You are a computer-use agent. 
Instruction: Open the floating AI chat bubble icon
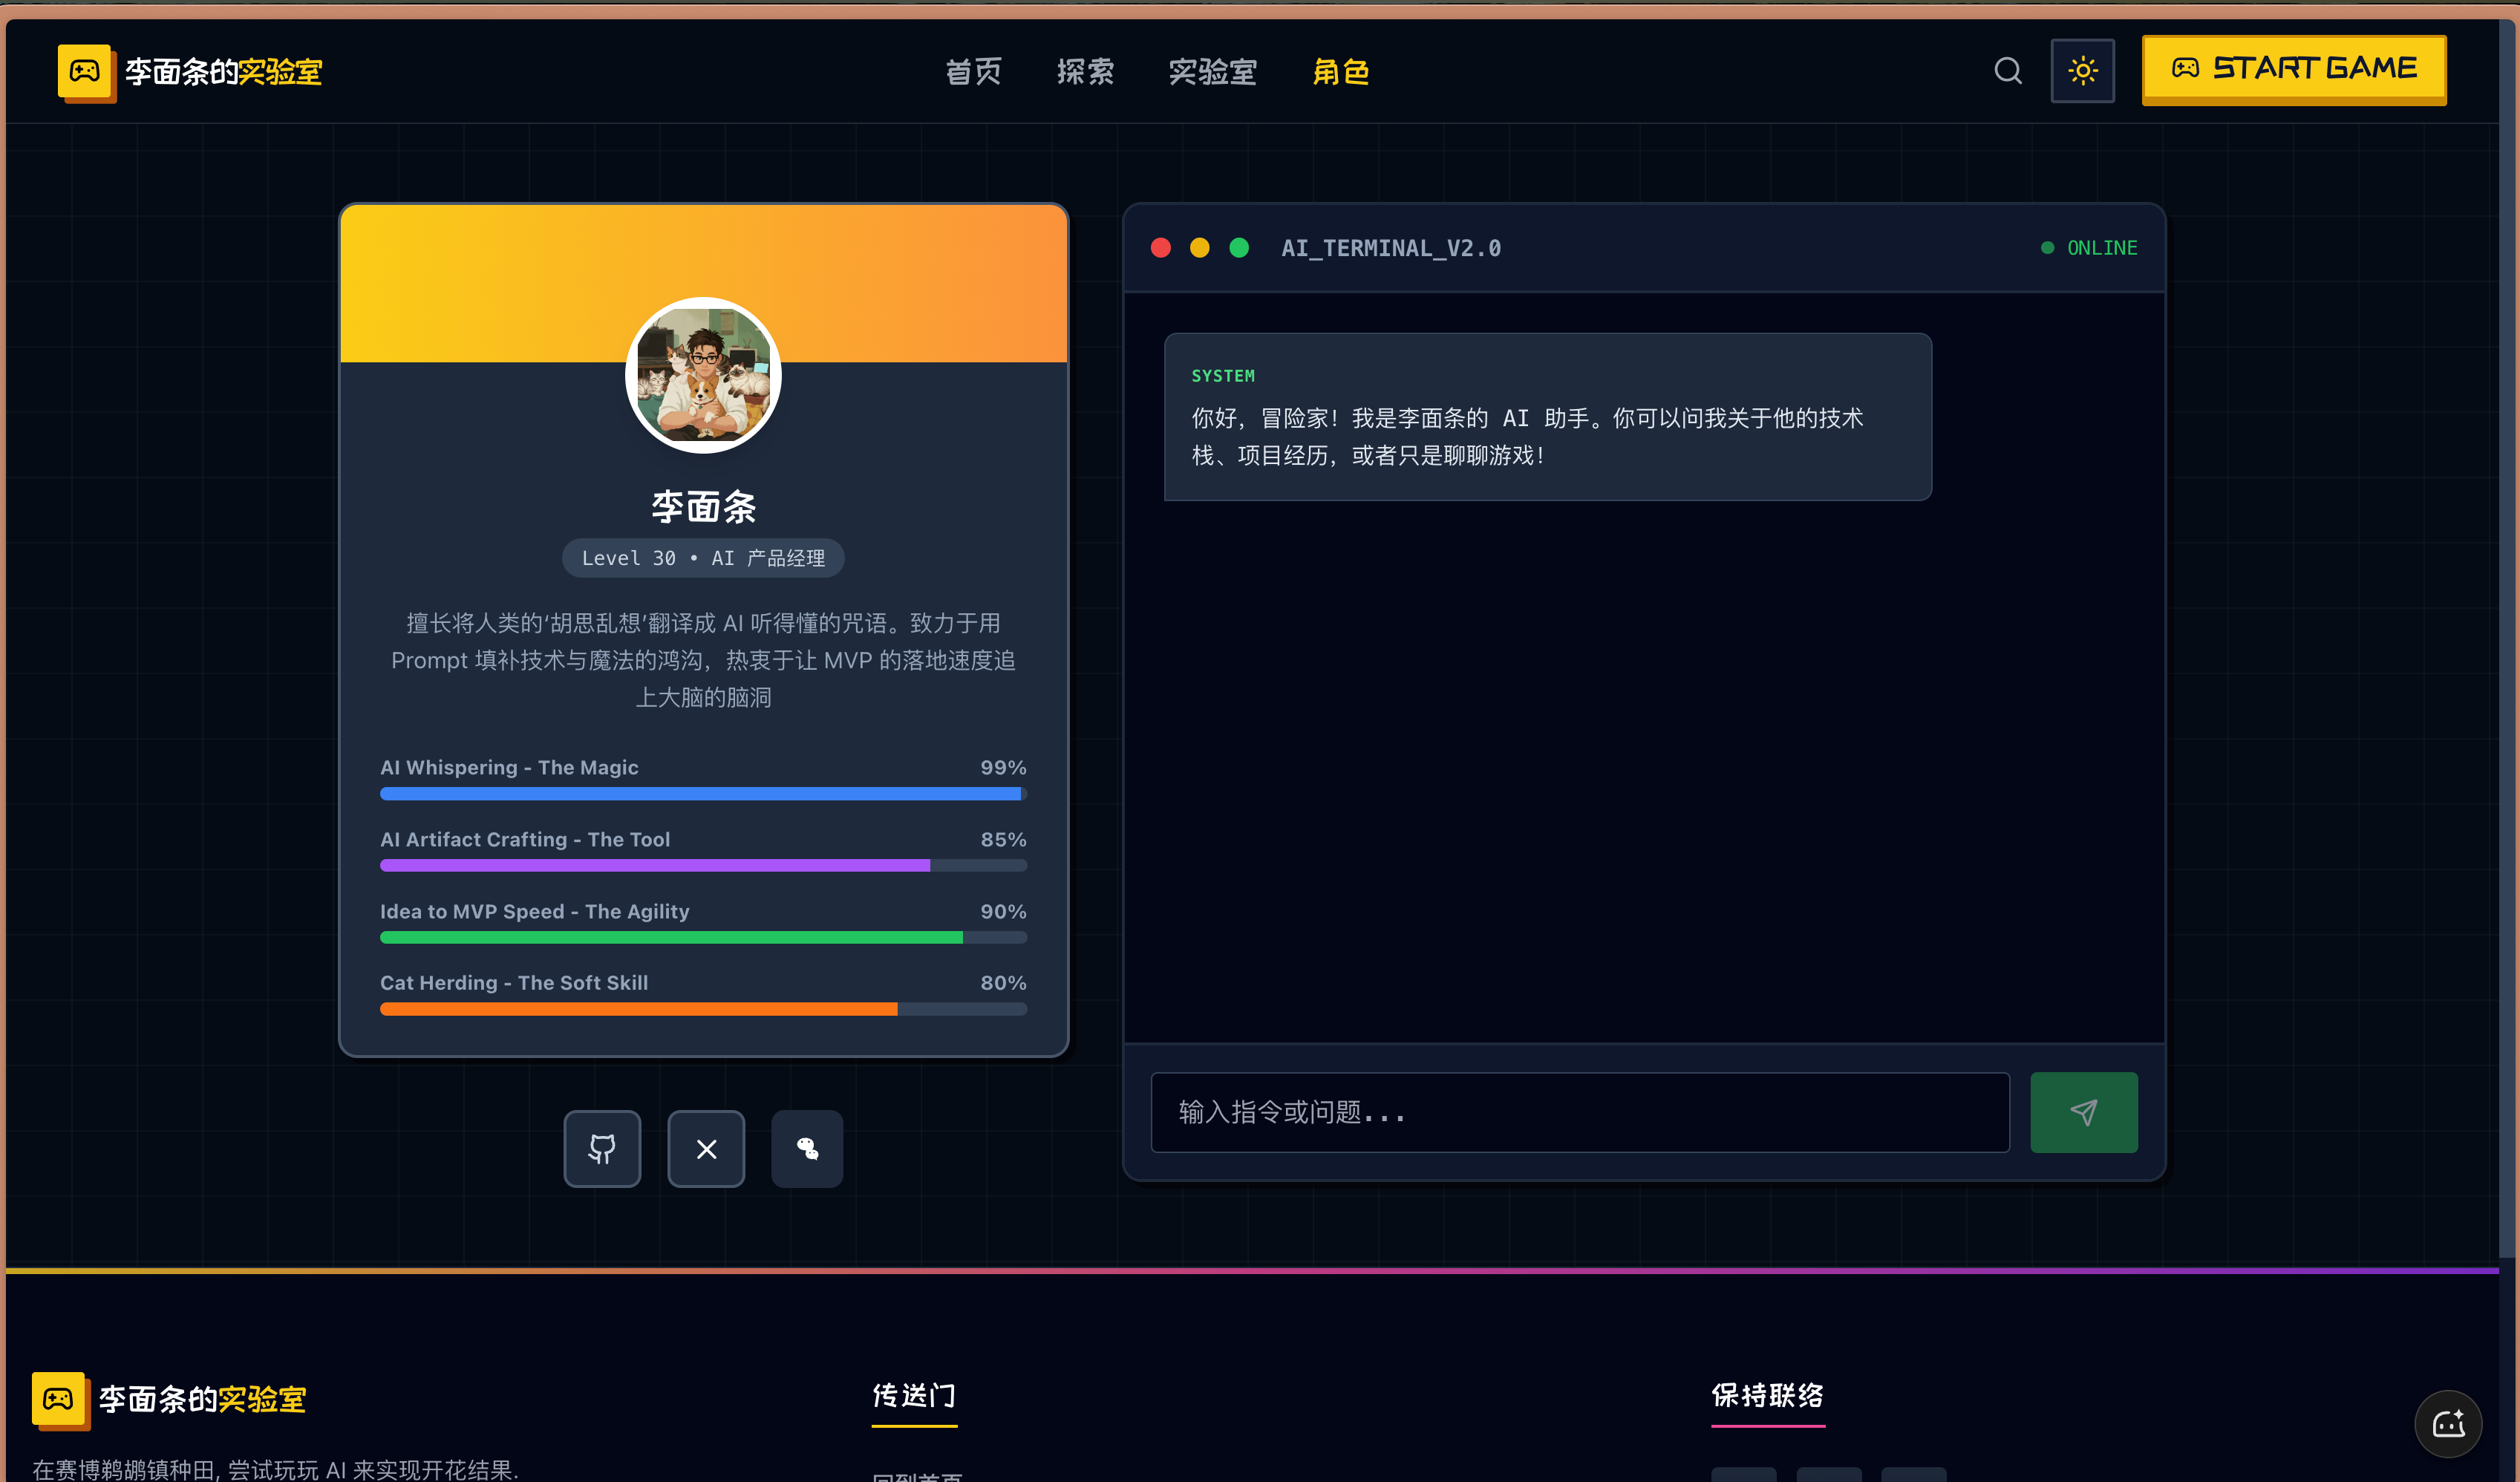coord(2448,1424)
